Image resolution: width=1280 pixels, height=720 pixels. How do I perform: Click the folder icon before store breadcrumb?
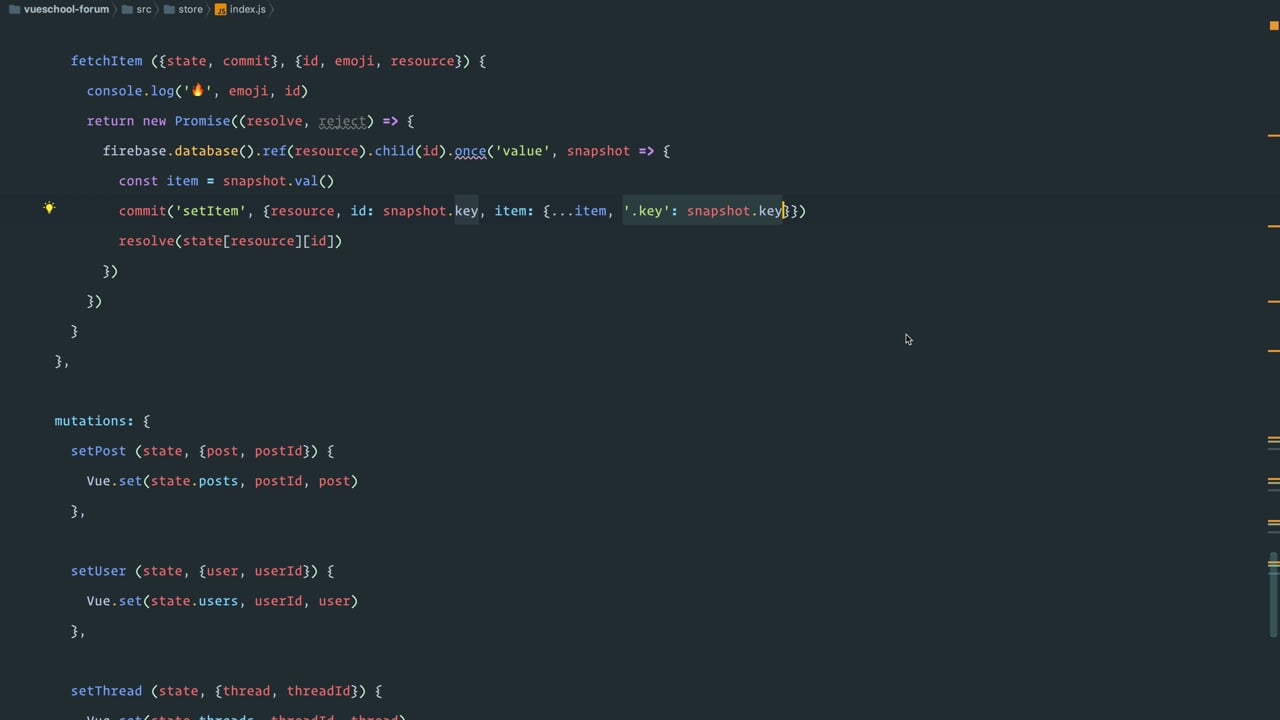[169, 9]
